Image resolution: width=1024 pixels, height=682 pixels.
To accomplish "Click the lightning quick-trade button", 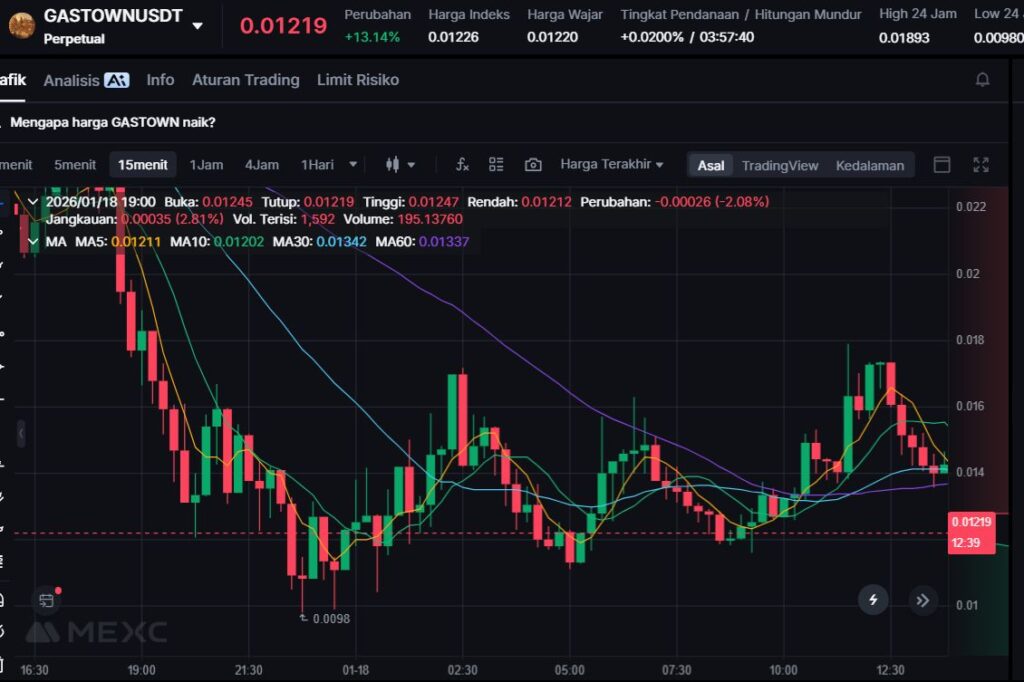I will tap(873, 599).
